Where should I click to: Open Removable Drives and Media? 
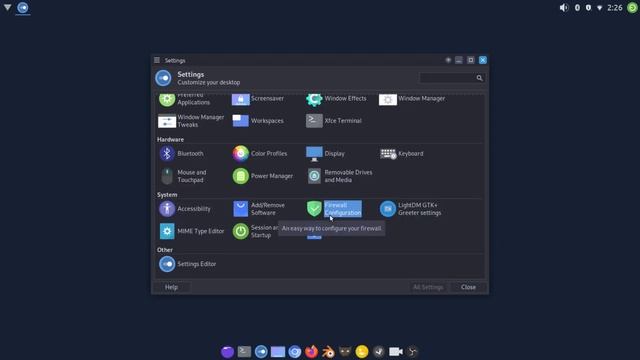(339, 176)
